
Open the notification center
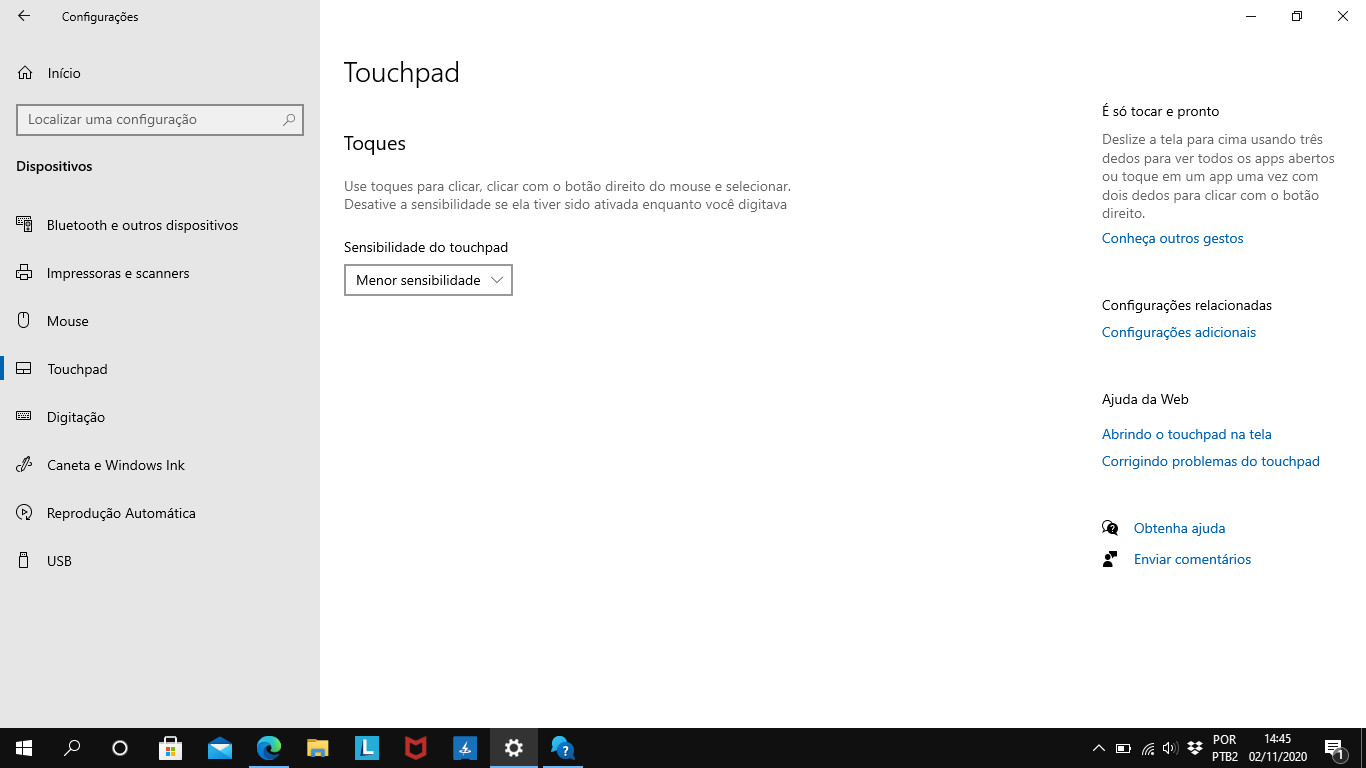[1334, 747]
